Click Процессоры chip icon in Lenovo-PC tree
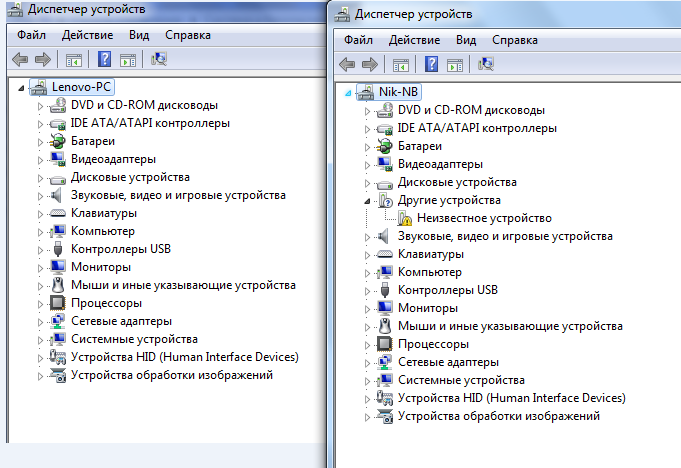 57,303
